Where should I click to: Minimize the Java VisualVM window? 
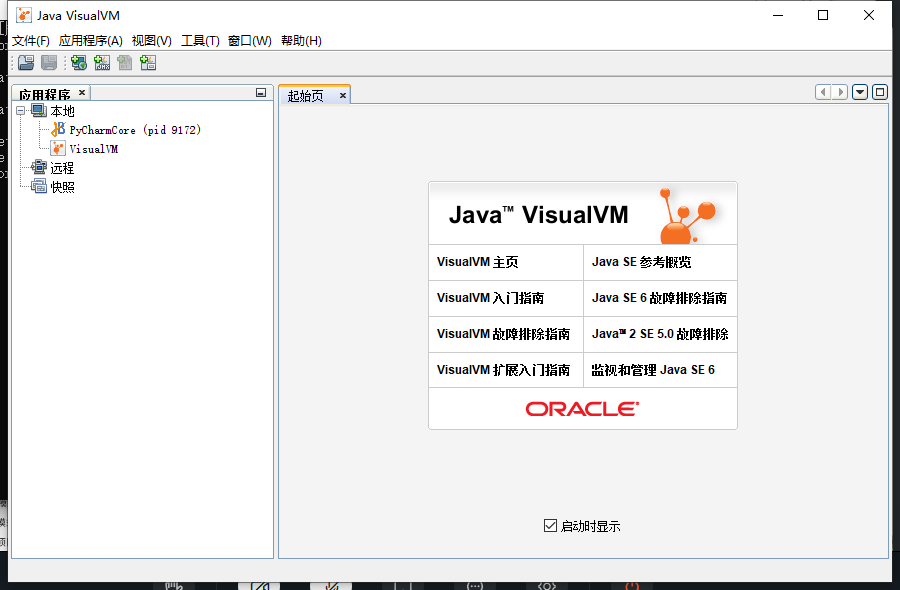pyautogui.click(x=778, y=15)
